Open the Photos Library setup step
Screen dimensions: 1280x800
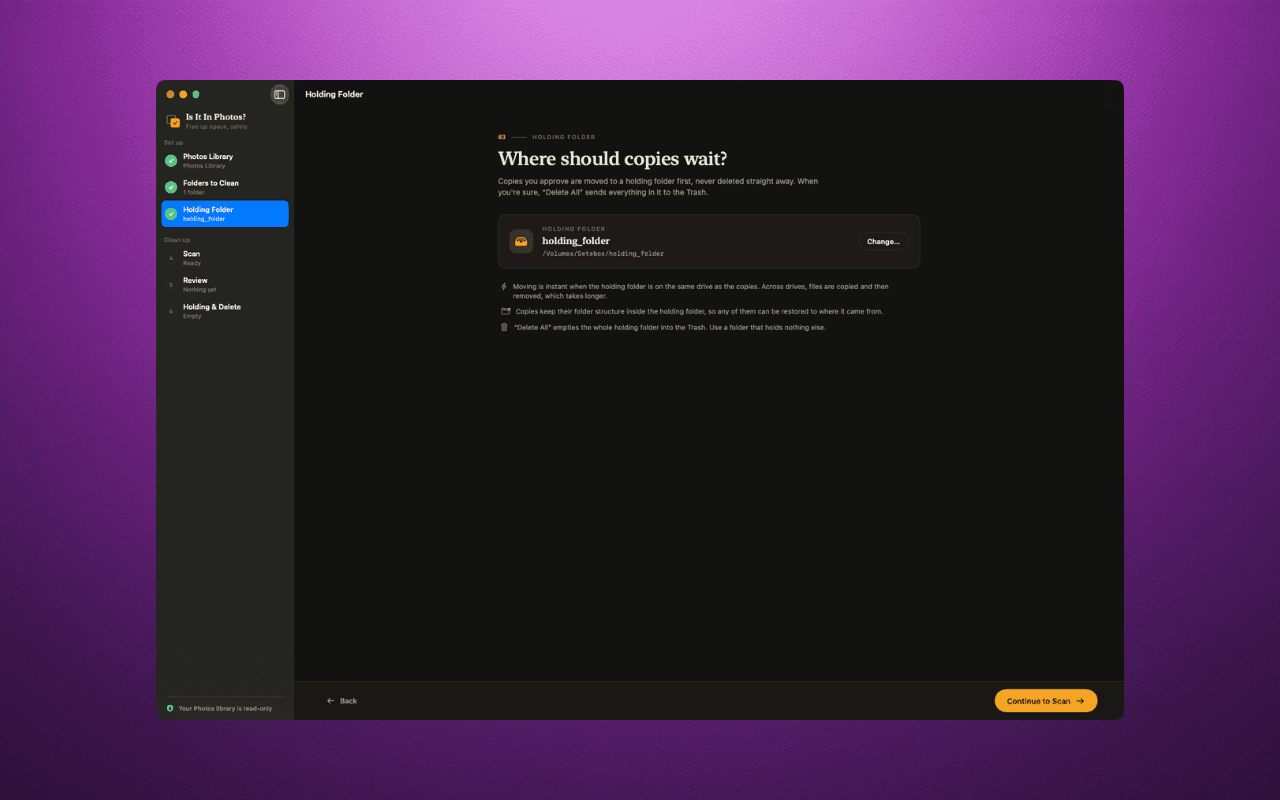point(225,160)
